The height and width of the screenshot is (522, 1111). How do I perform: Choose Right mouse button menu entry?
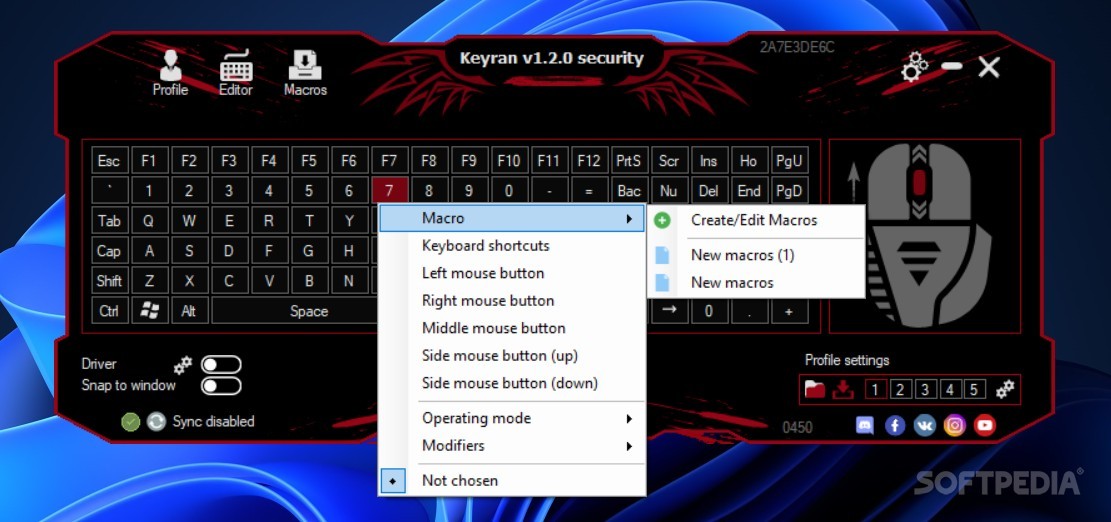[512, 301]
